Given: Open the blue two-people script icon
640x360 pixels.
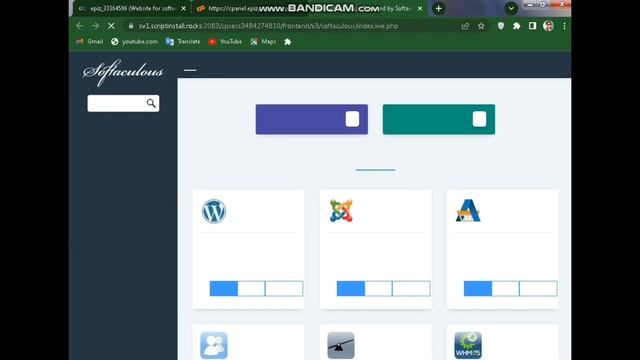Looking at the screenshot, I should pos(214,345).
